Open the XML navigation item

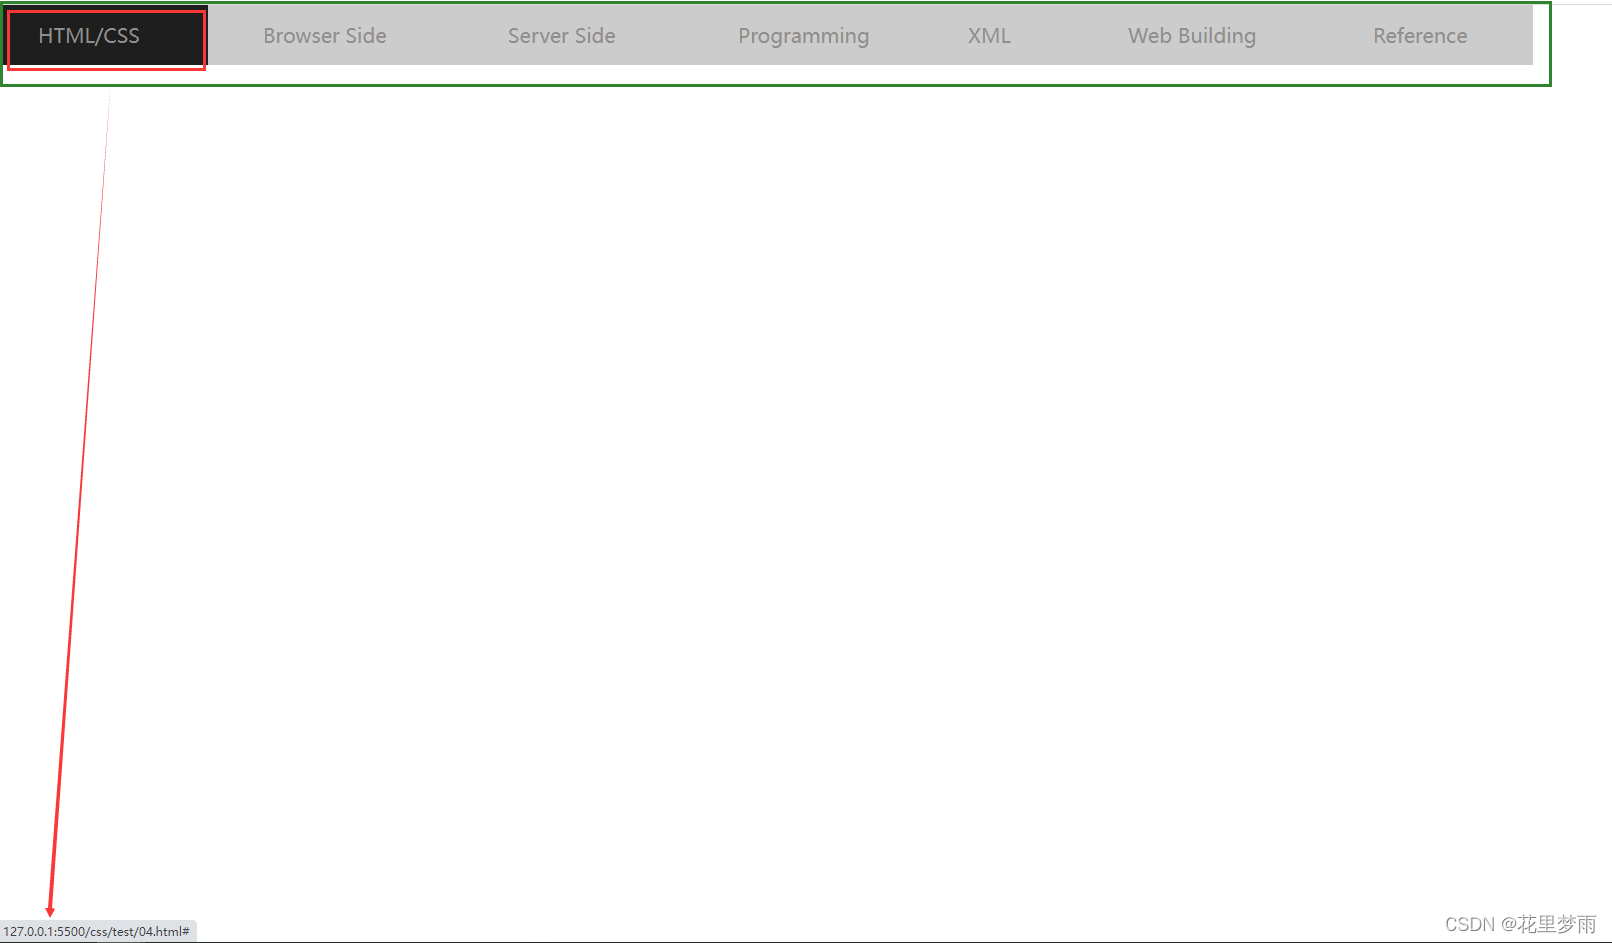[x=990, y=36]
